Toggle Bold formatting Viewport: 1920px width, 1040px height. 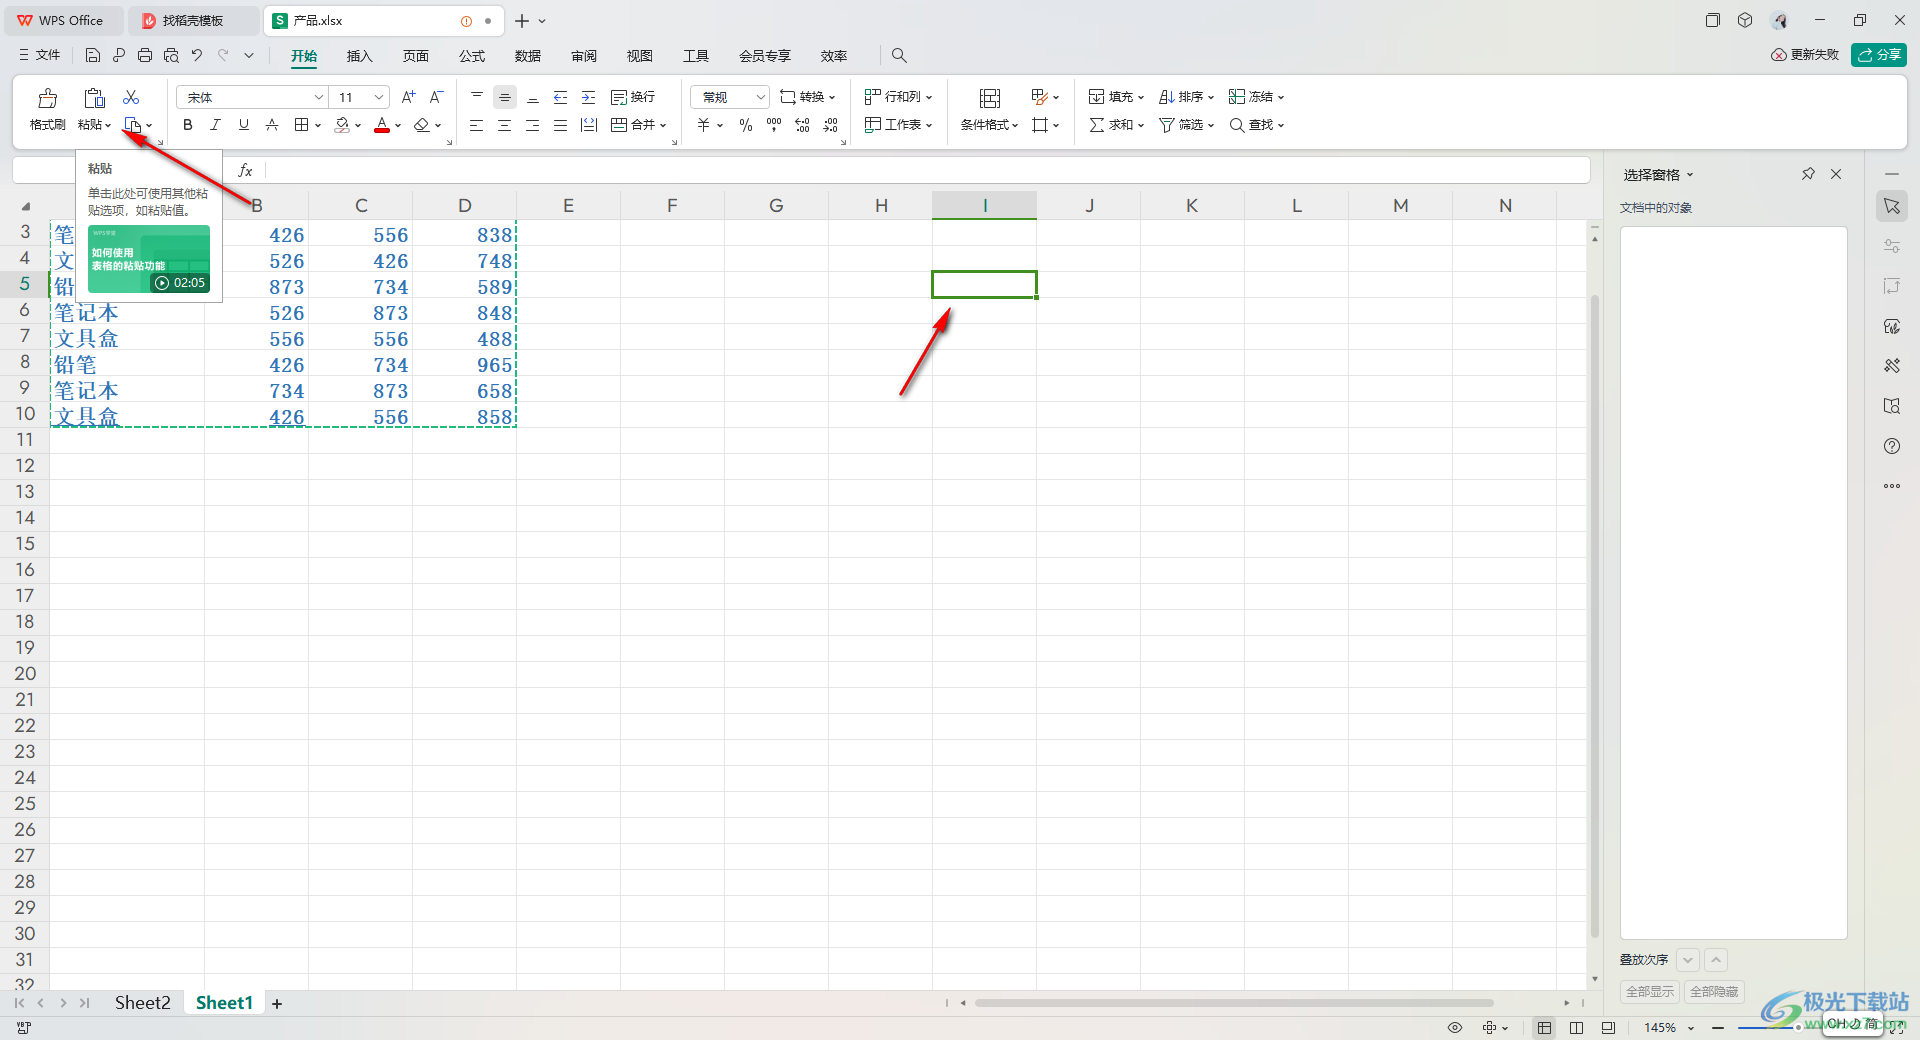click(x=188, y=125)
